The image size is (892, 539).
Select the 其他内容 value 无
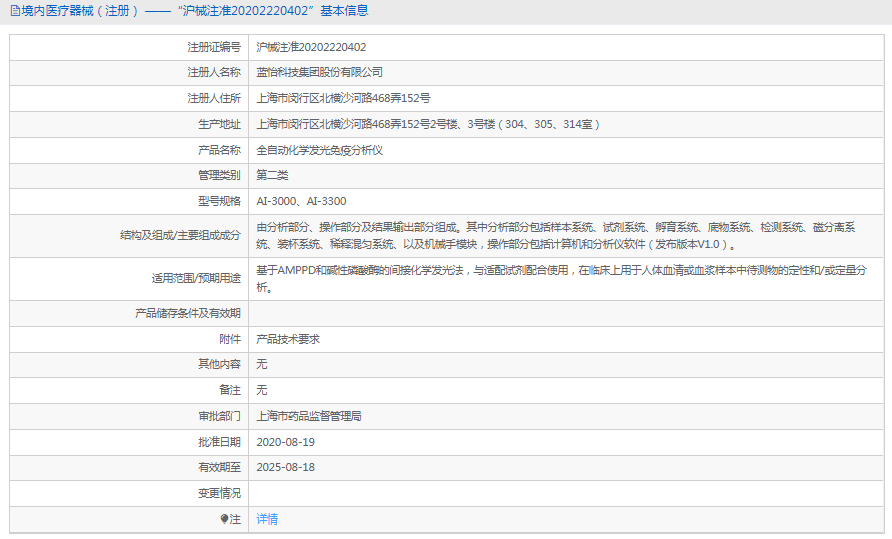pyautogui.click(x=261, y=364)
